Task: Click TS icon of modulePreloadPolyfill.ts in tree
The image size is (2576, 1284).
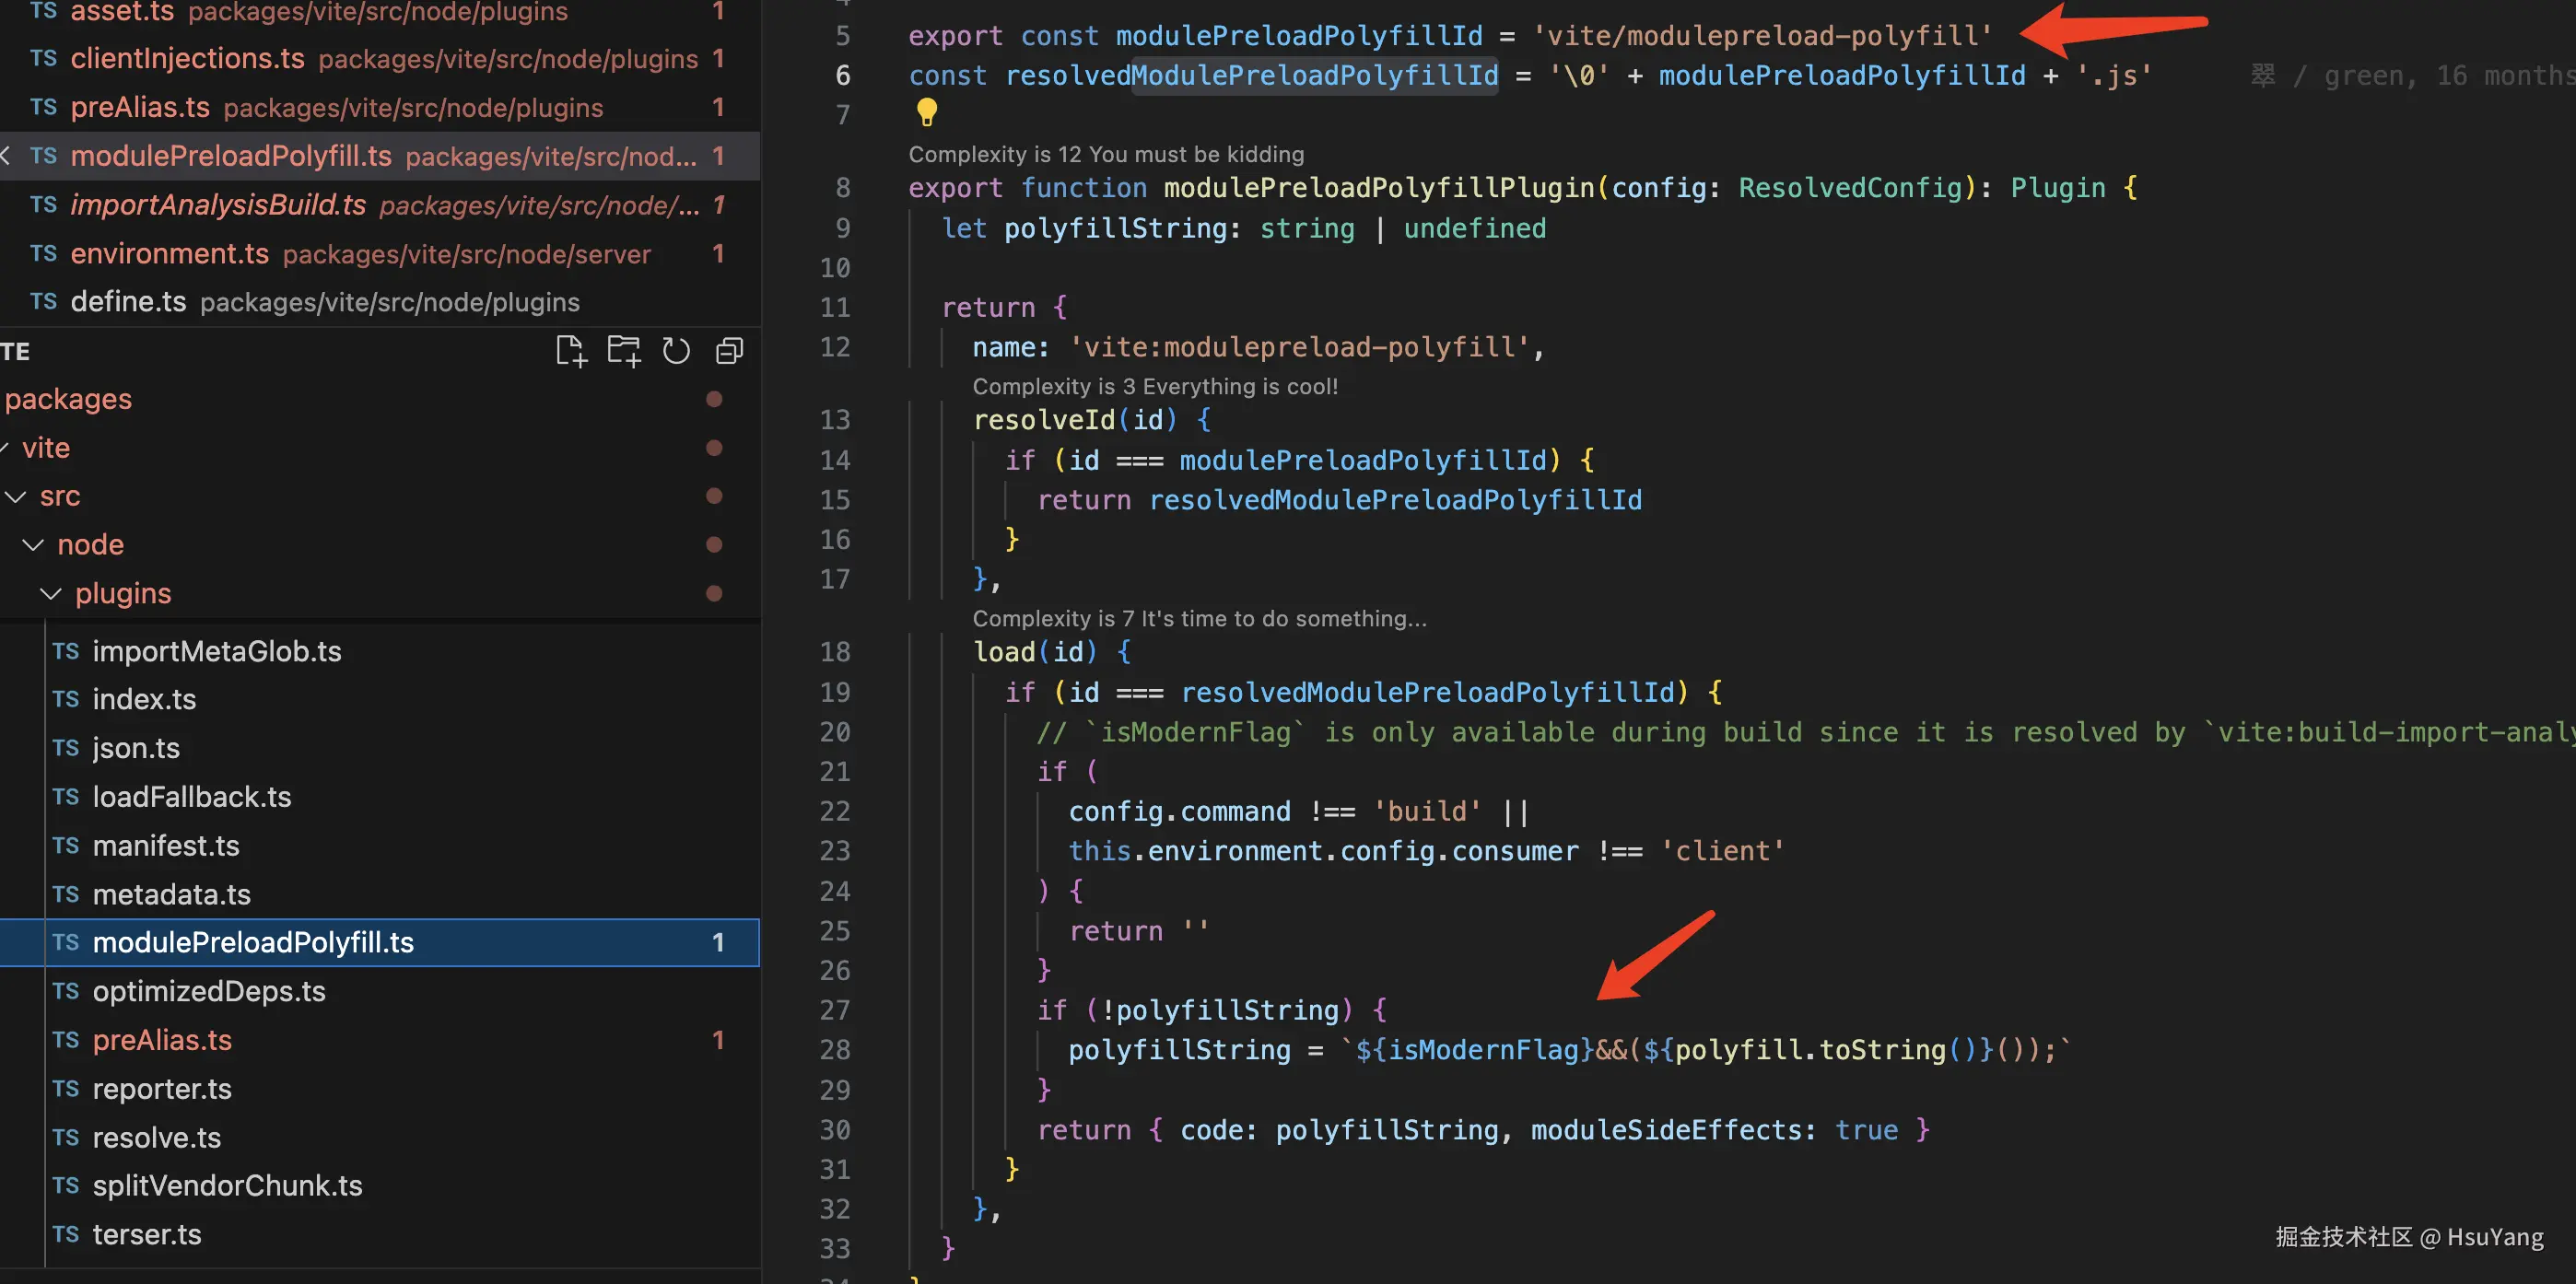Action: 66,942
